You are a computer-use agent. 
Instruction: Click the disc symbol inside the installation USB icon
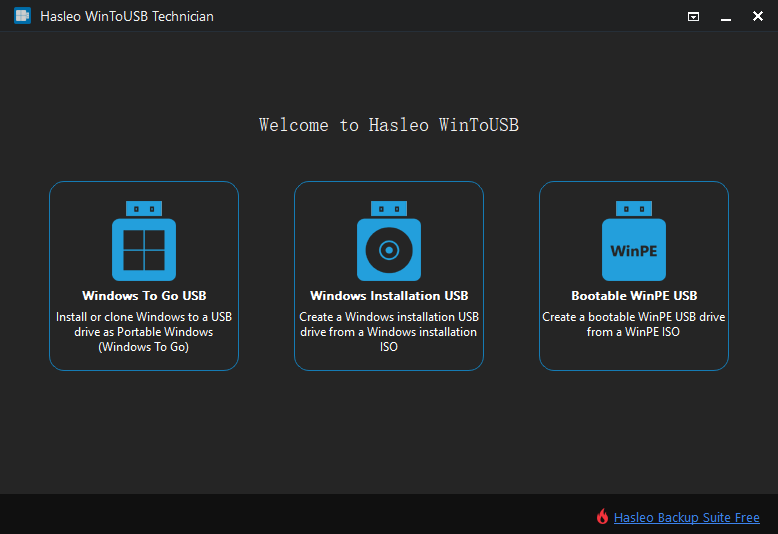point(389,250)
